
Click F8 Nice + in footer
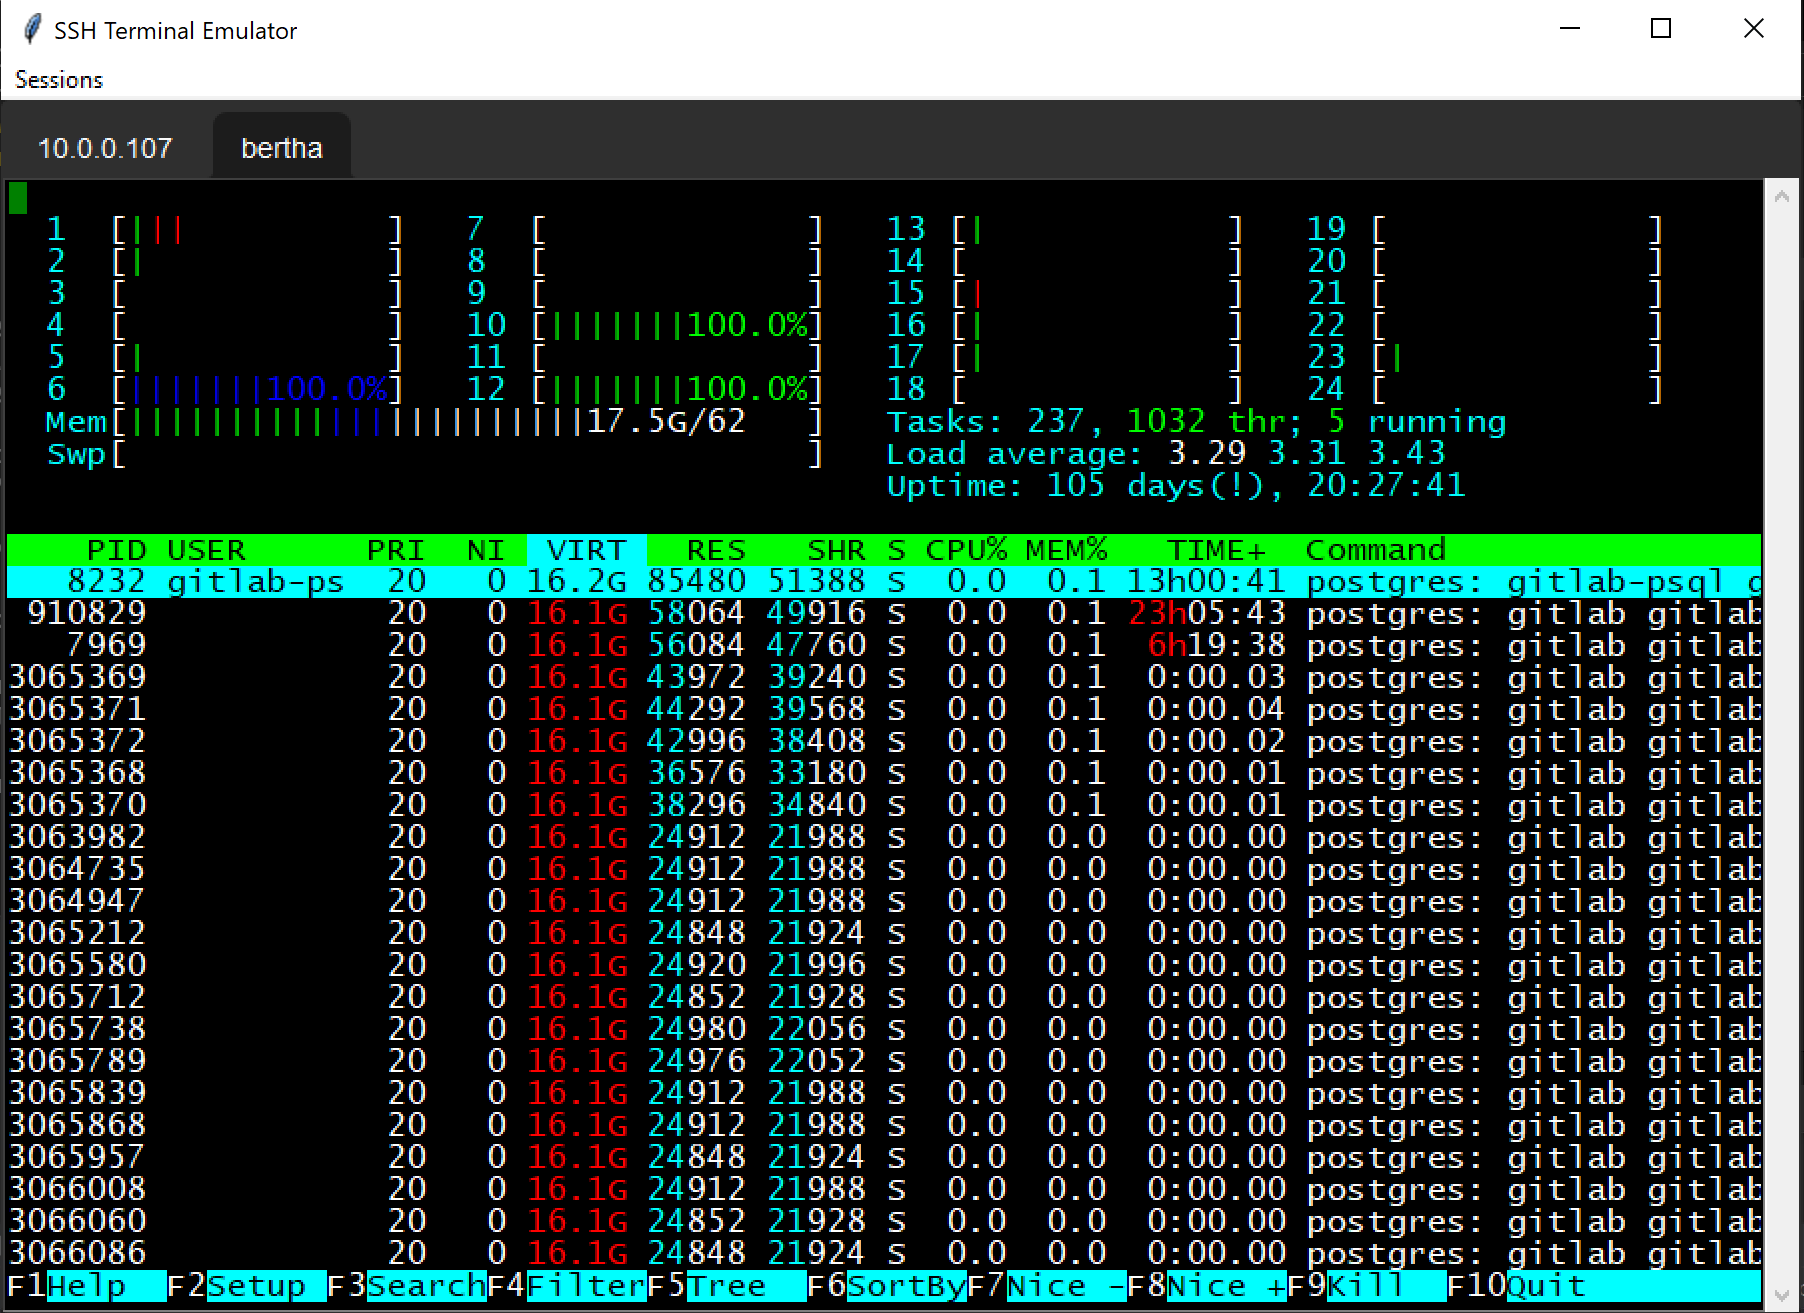coord(1206,1286)
